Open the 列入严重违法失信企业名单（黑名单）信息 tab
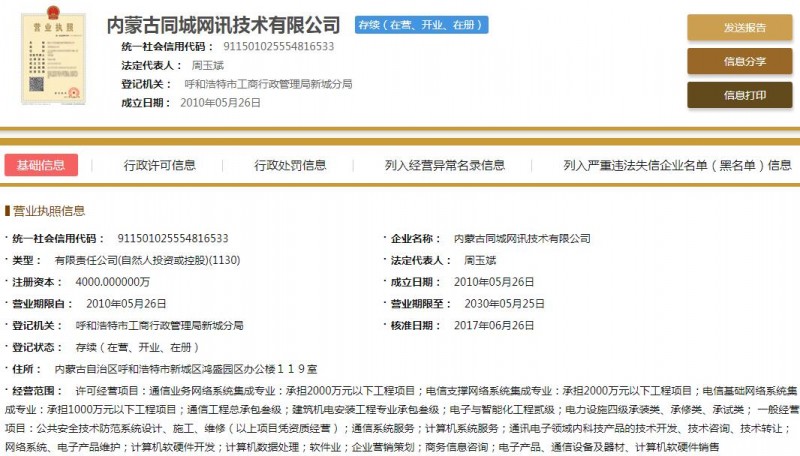The image size is (800, 456). 677,165
